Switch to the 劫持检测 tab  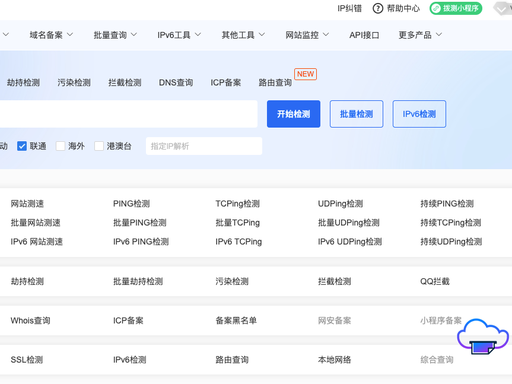coord(23,83)
